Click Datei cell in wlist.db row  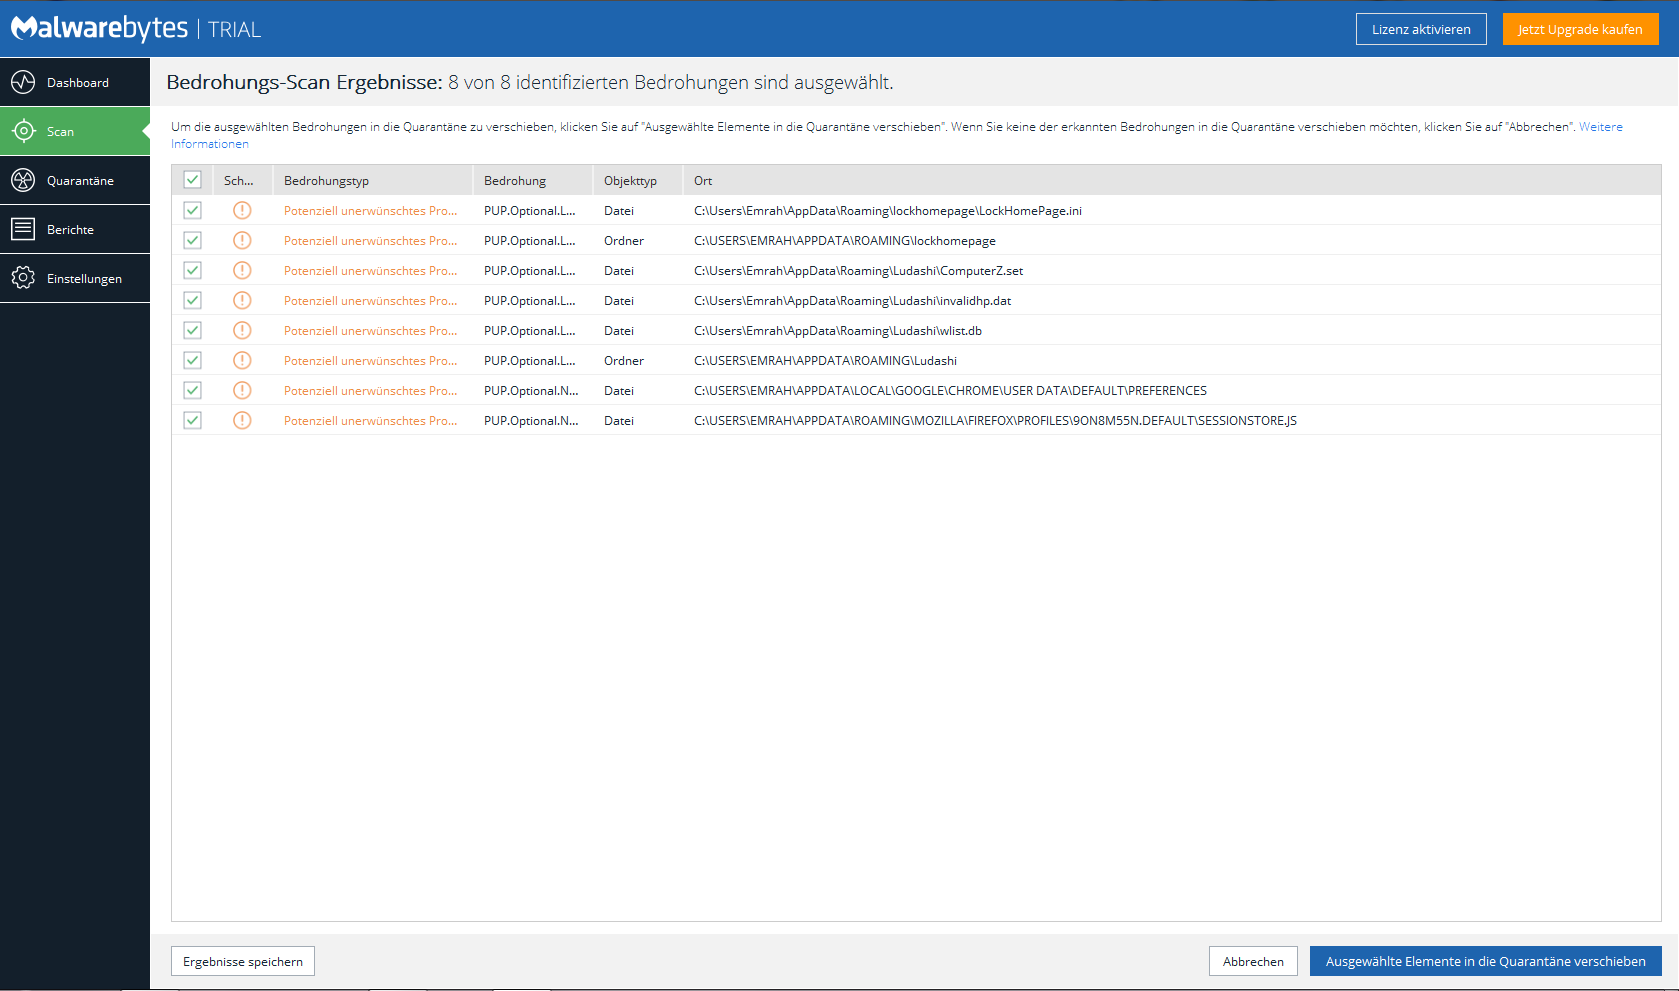coord(619,330)
